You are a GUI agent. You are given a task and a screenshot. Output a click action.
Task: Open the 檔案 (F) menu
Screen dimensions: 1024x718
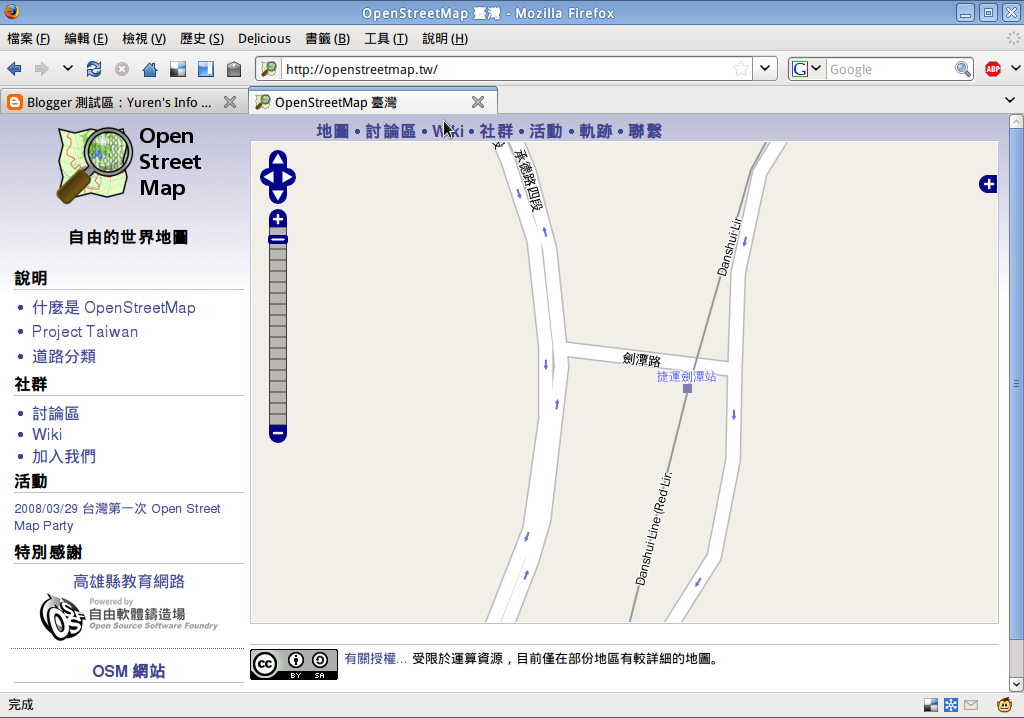coord(28,39)
